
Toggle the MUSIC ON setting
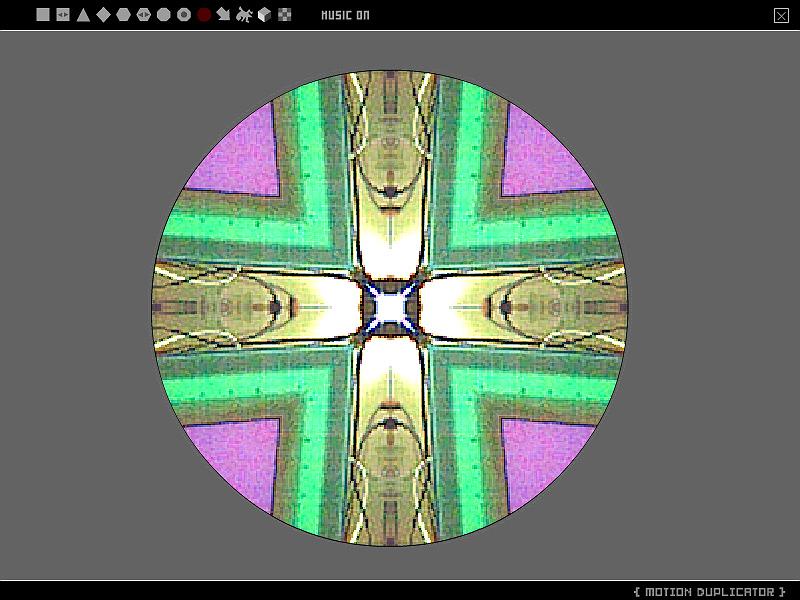[x=345, y=15]
